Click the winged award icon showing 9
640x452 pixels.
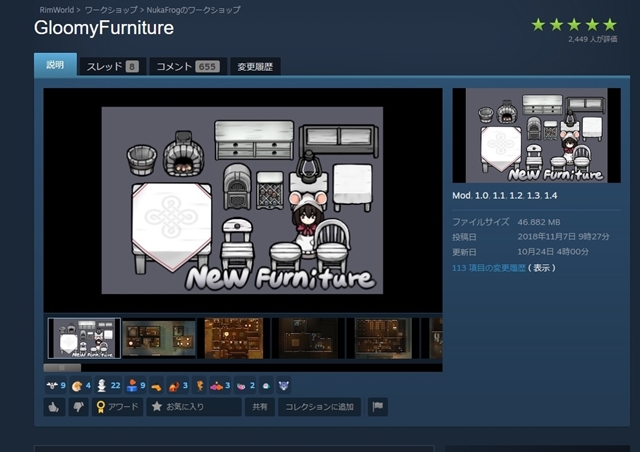click(x=56, y=385)
